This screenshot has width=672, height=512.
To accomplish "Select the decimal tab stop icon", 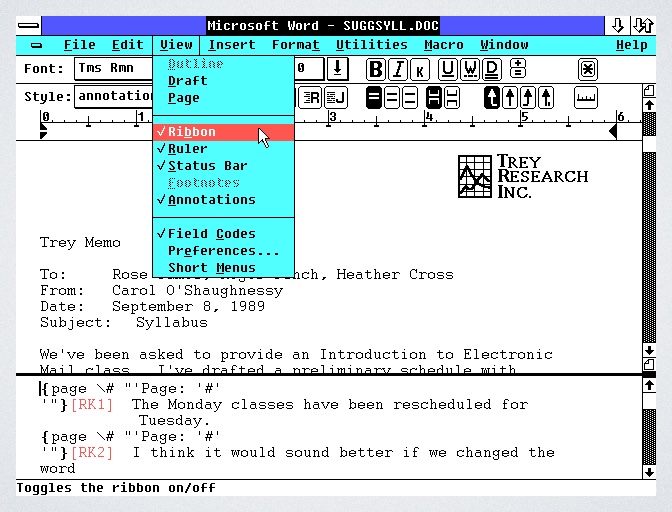I will [x=546, y=97].
